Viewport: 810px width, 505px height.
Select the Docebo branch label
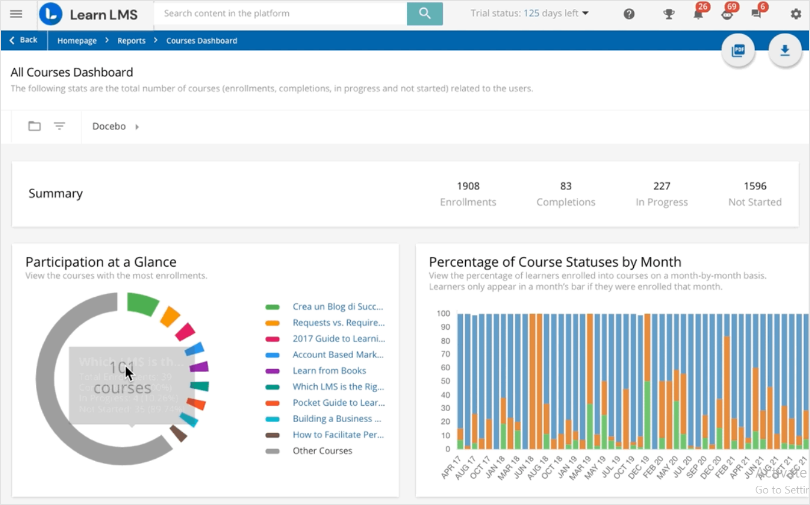coord(109,127)
